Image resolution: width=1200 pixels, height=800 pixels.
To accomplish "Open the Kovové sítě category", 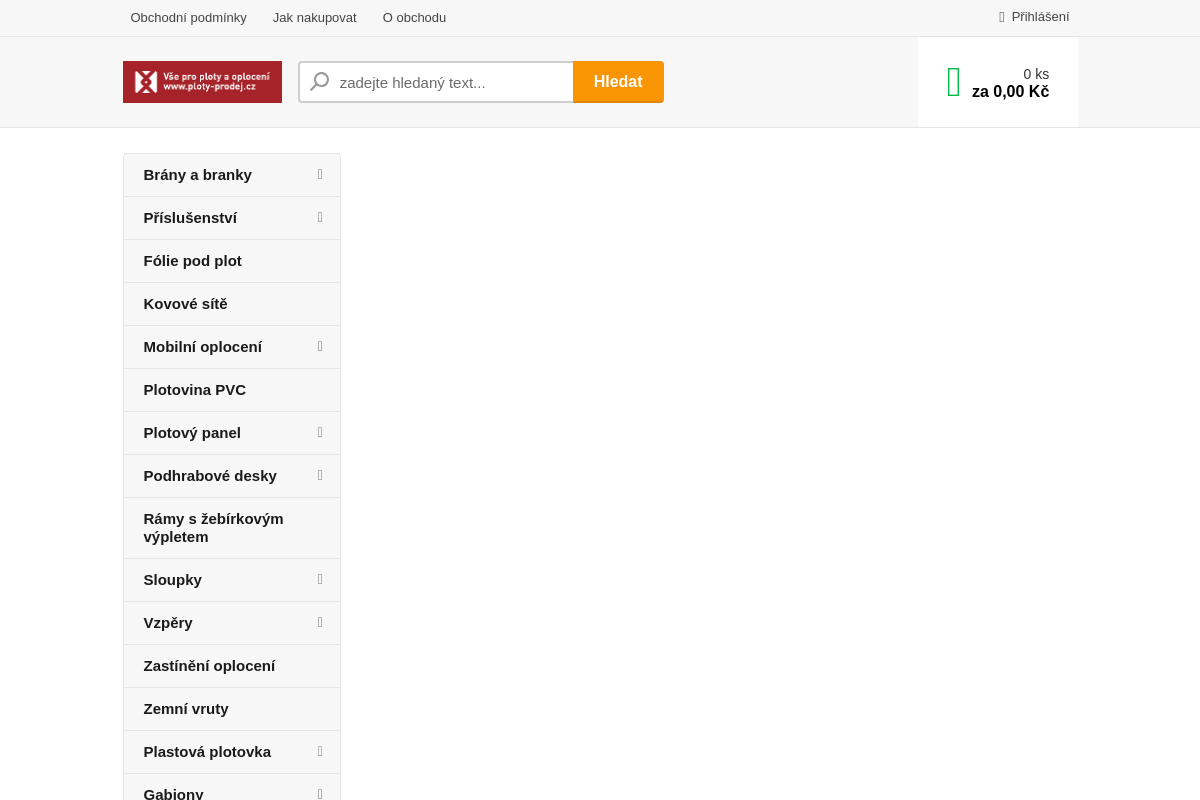I will (x=186, y=304).
